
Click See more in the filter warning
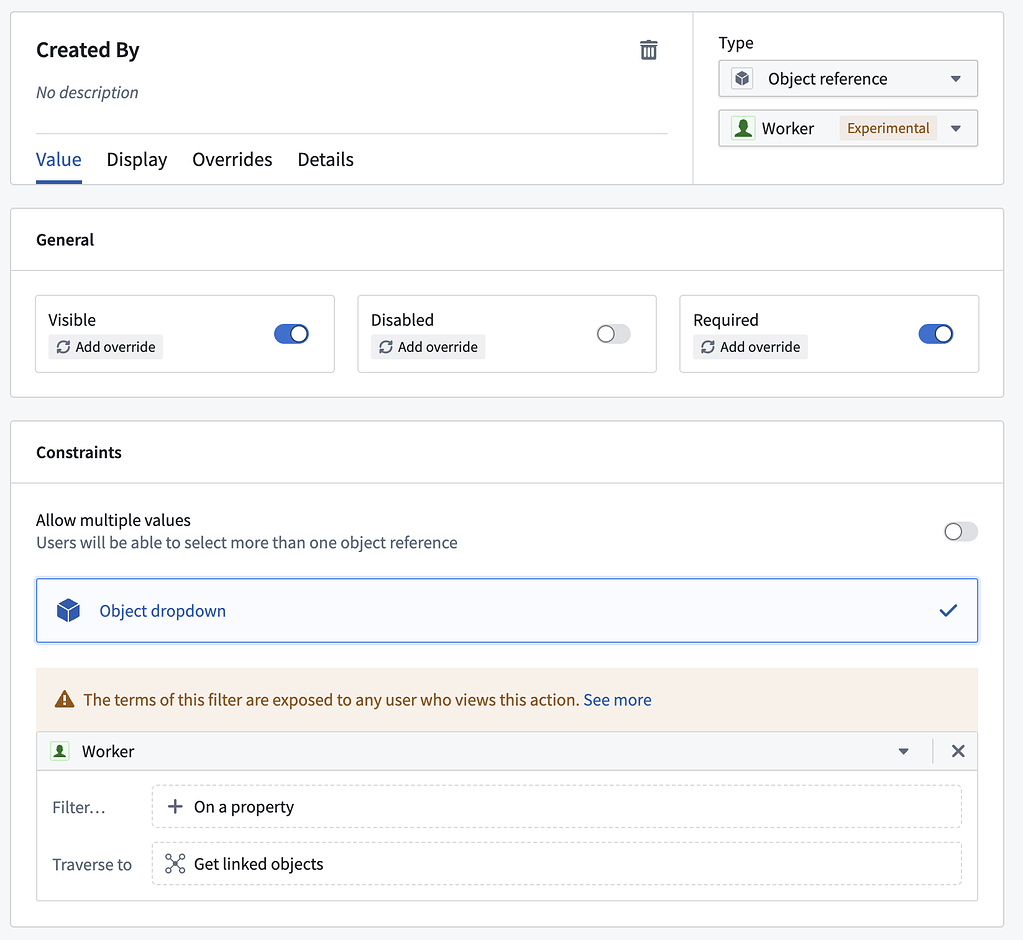tap(617, 700)
